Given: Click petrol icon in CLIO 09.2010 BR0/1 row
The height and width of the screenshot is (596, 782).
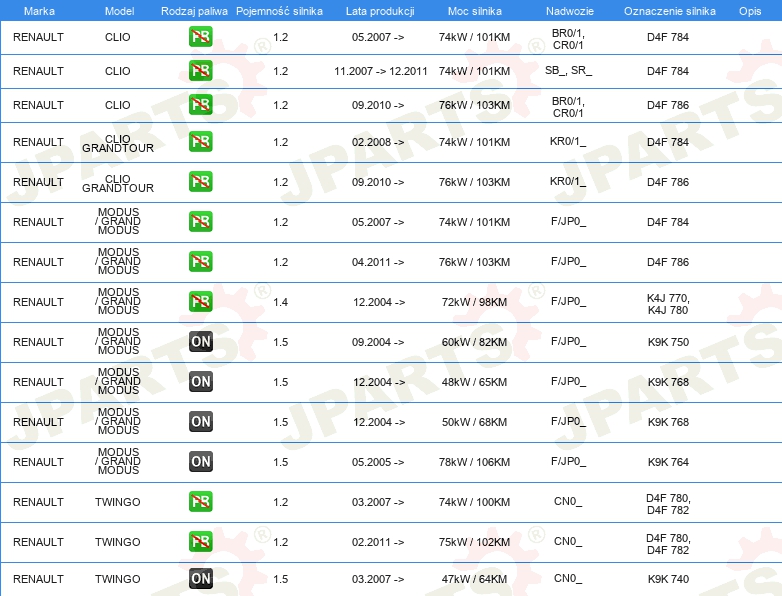Looking at the screenshot, I should point(200,105).
